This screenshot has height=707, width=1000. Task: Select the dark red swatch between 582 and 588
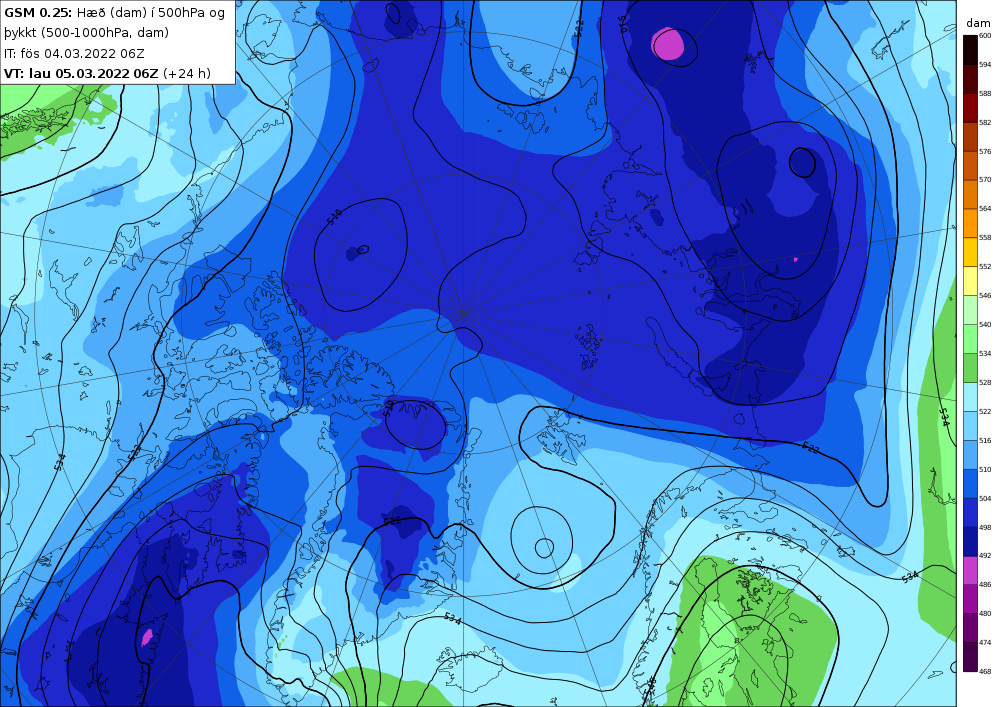(x=970, y=108)
